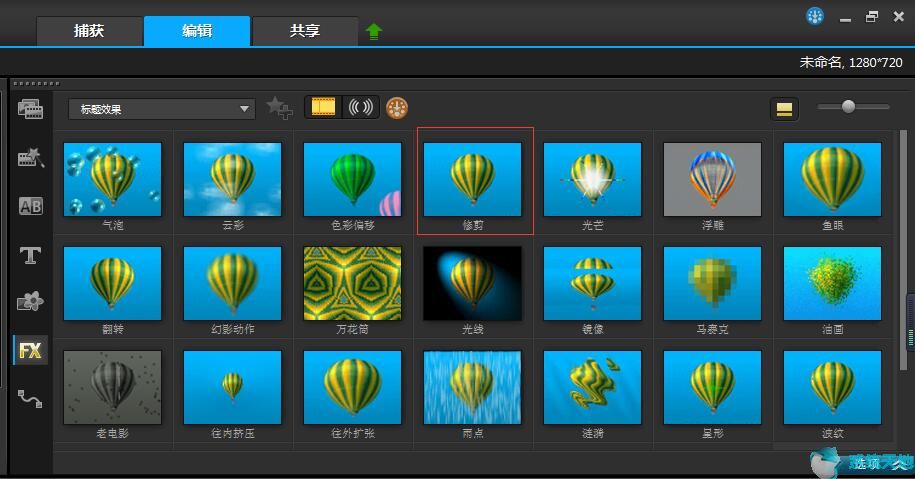The height and width of the screenshot is (479, 915).
Task: Click the green upload arrow next to 共享
Action: (374, 31)
